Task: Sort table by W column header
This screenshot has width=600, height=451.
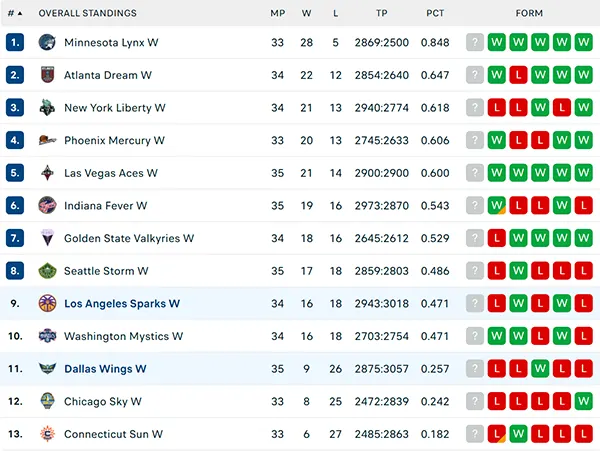Action: click(306, 13)
